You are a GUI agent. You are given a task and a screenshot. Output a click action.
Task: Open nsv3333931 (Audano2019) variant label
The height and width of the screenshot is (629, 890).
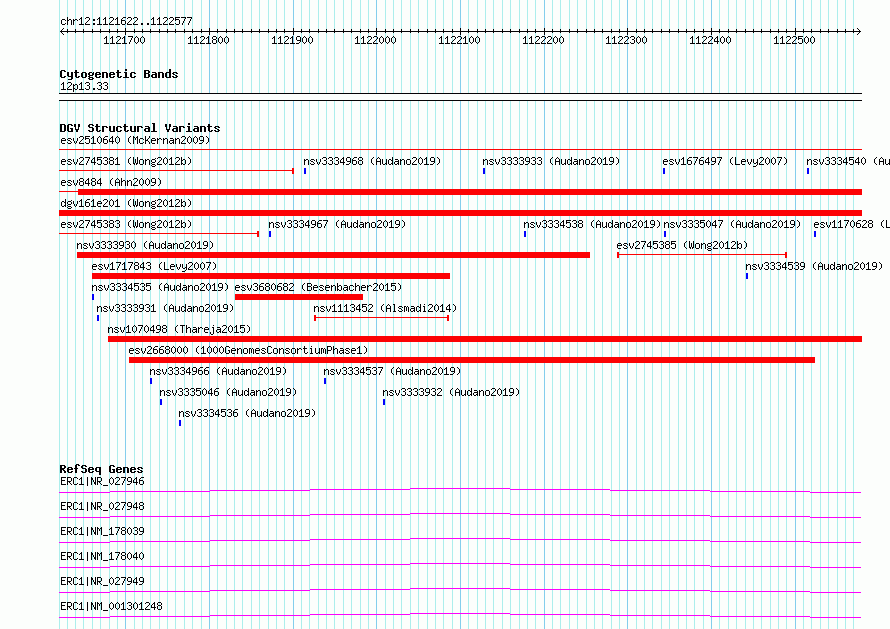(165, 308)
